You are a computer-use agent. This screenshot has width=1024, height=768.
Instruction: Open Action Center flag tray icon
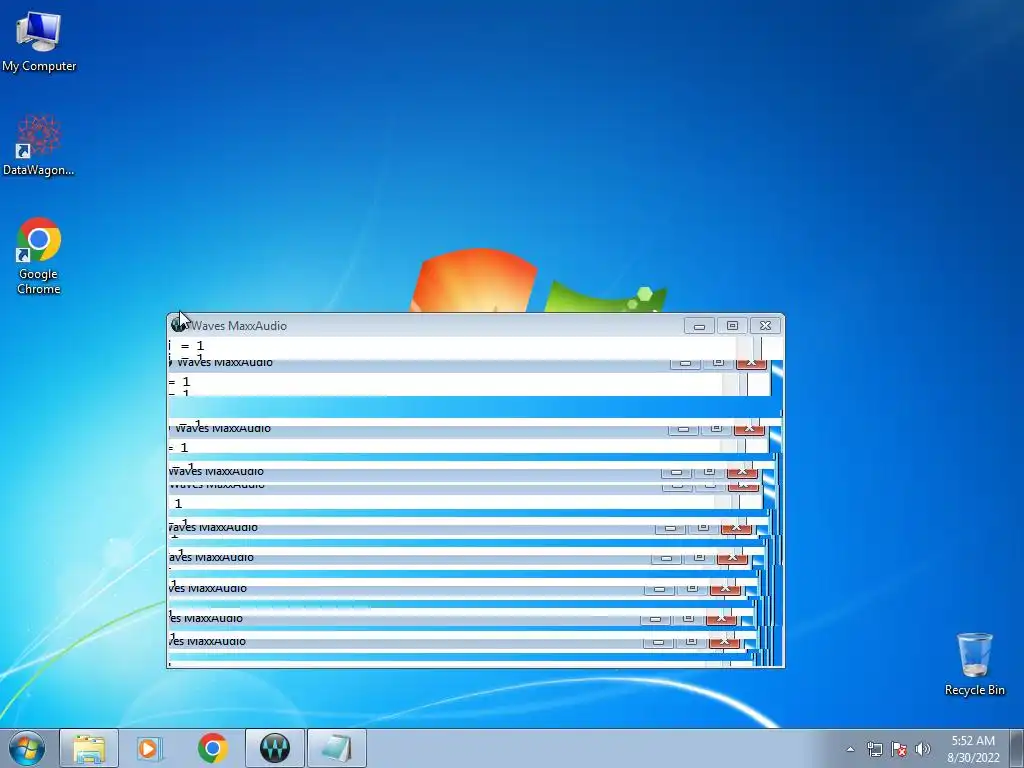coord(899,749)
